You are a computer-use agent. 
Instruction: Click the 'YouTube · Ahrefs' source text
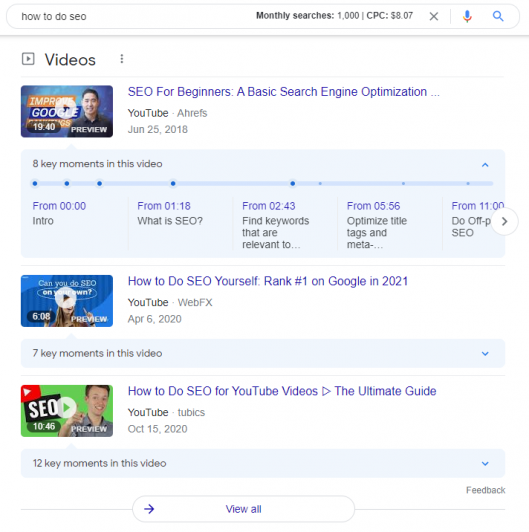pyautogui.click(x=167, y=113)
